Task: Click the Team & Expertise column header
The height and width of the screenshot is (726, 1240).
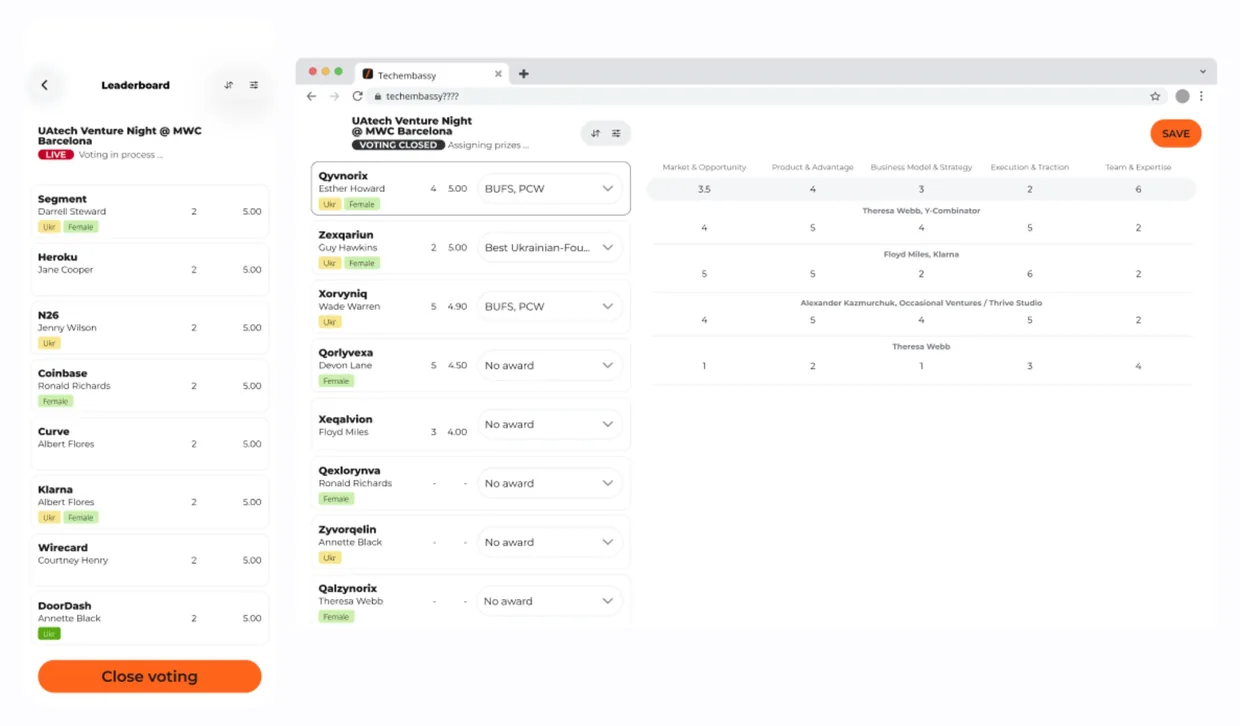Action: click(1138, 167)
